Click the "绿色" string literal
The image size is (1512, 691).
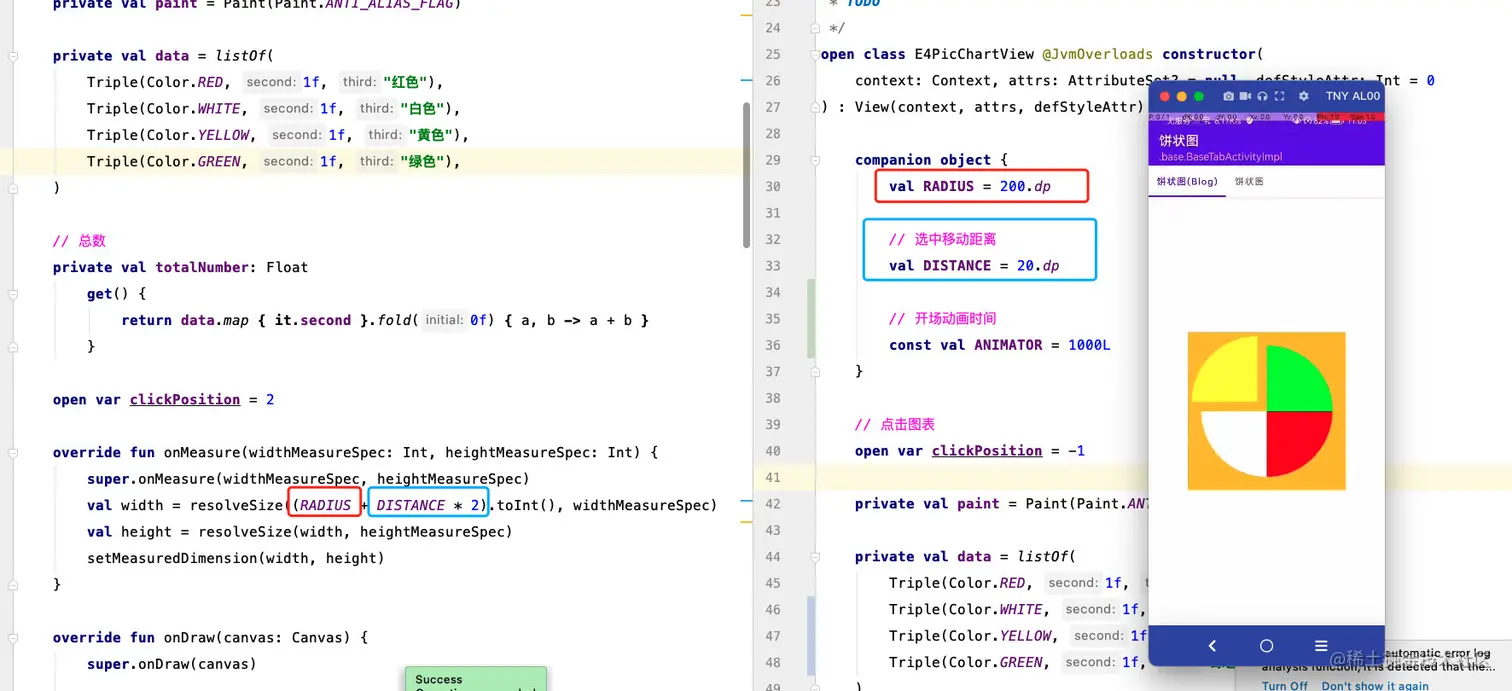[x=424, y=162]
